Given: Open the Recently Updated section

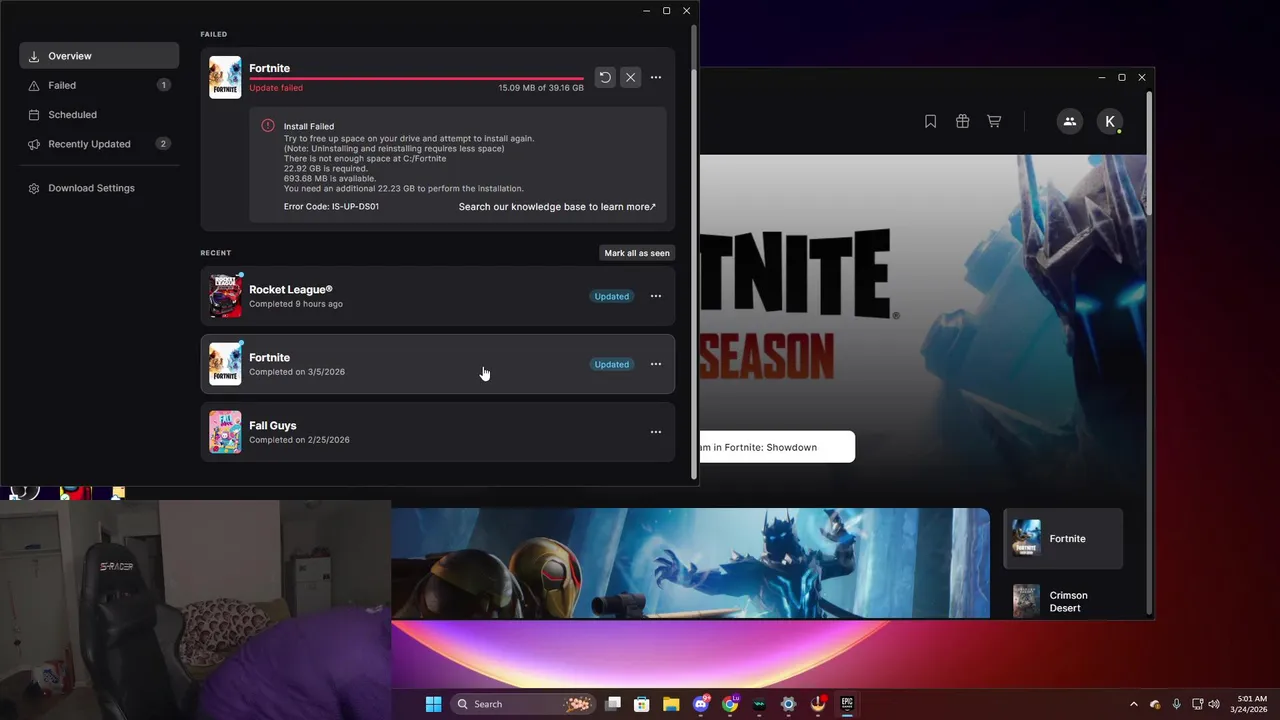Looking at the screenshot, I should pyautogui.click(x=99, y=144).
